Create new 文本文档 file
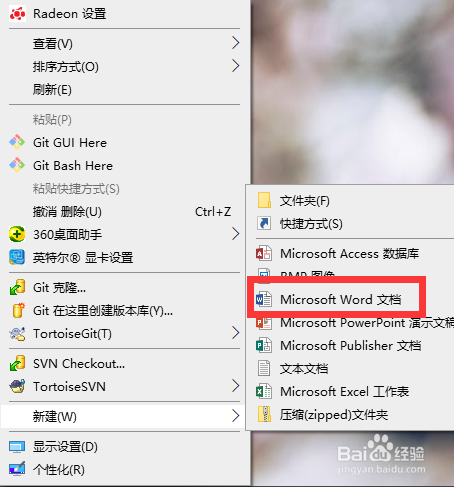Screen dimensions: 454x487 (304, 369)
